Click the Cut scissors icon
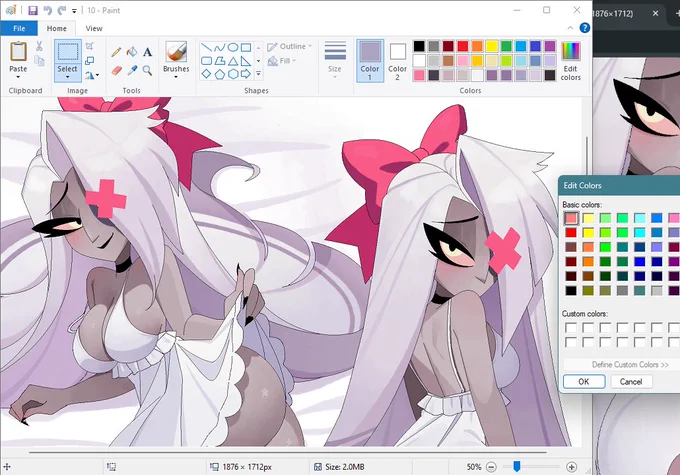The height and width of the screenshot is (475, 680). point(39,46)
